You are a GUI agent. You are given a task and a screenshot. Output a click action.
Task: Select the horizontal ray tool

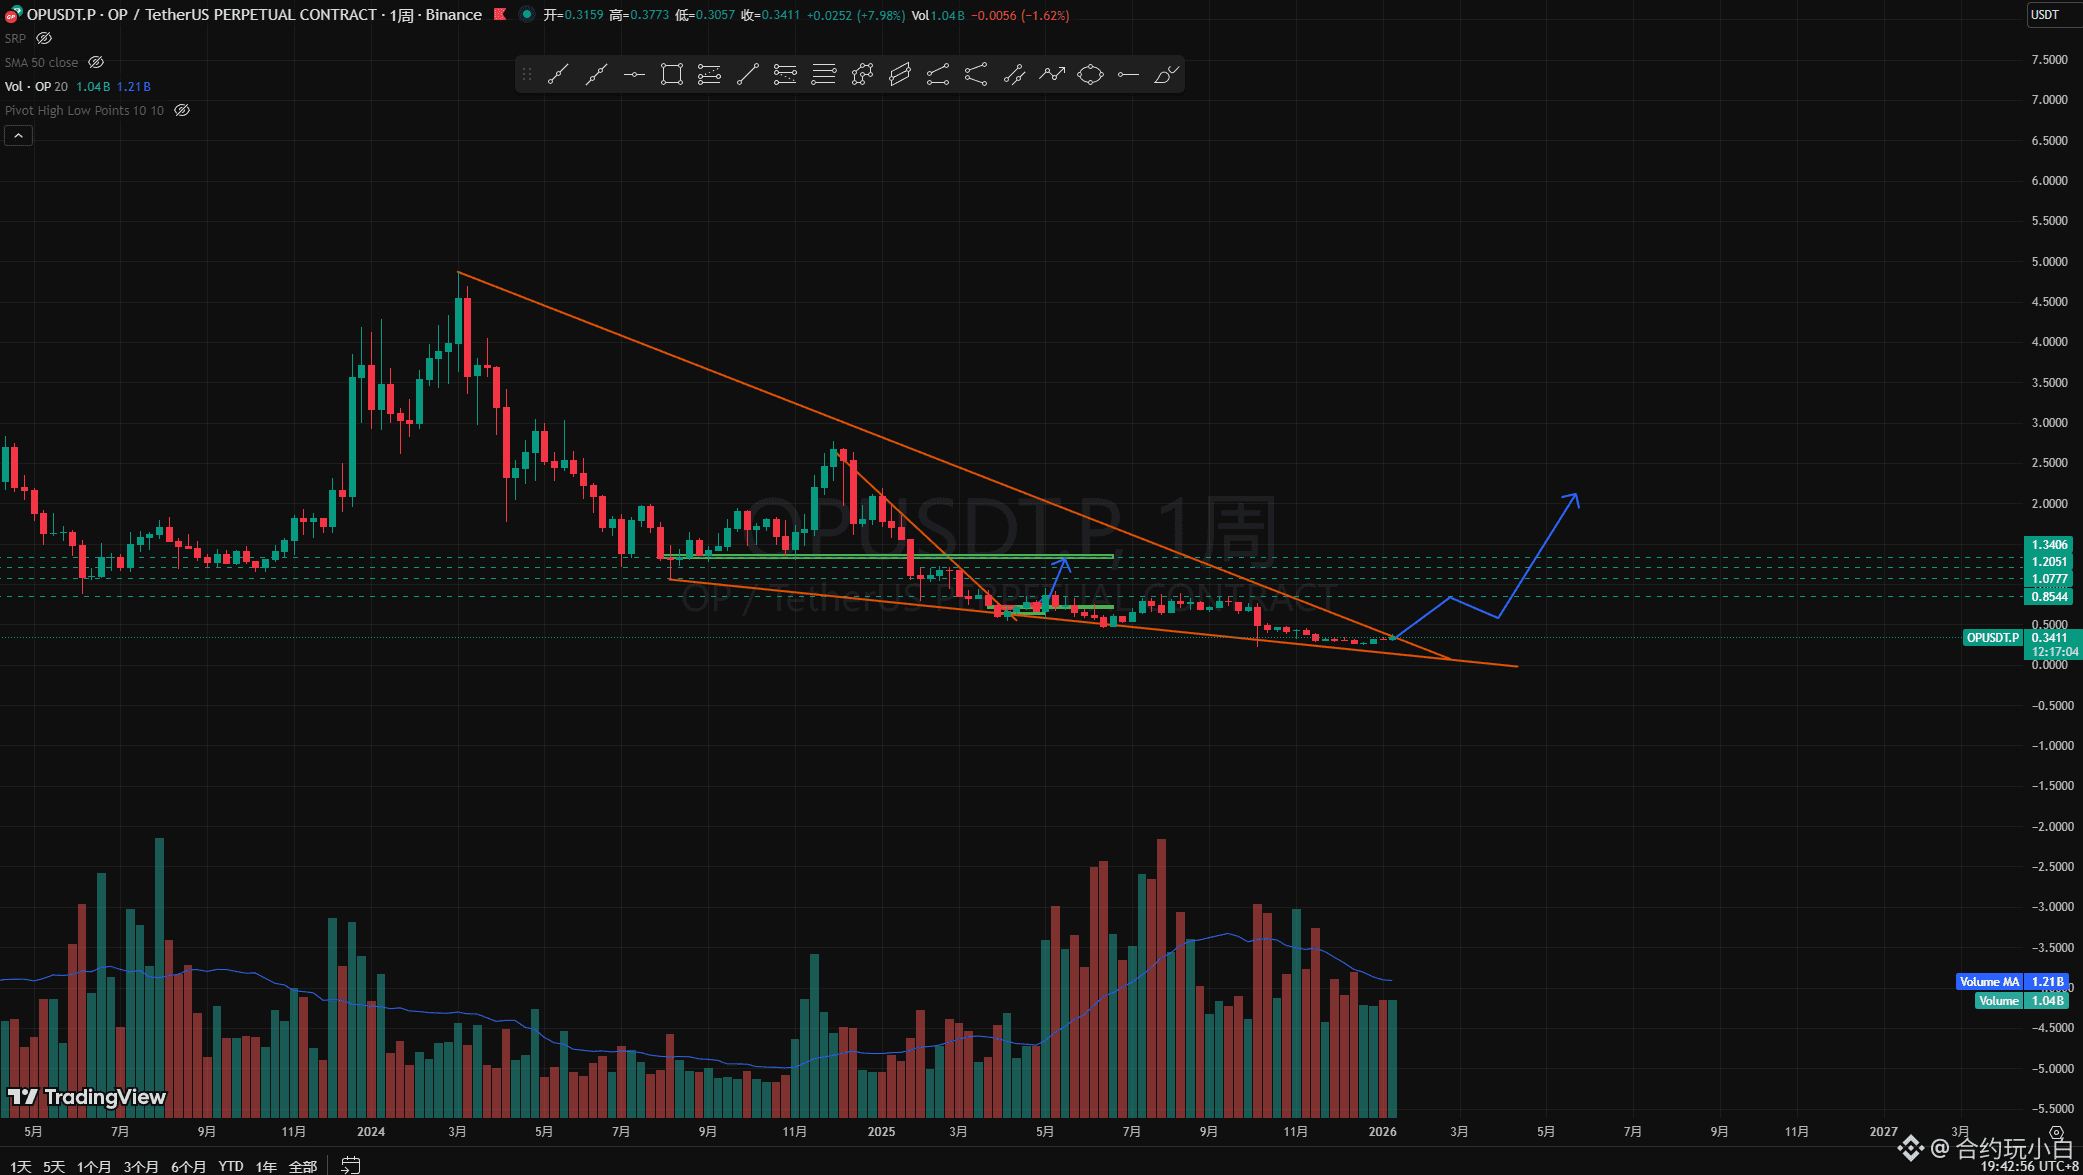point(1128,74)
